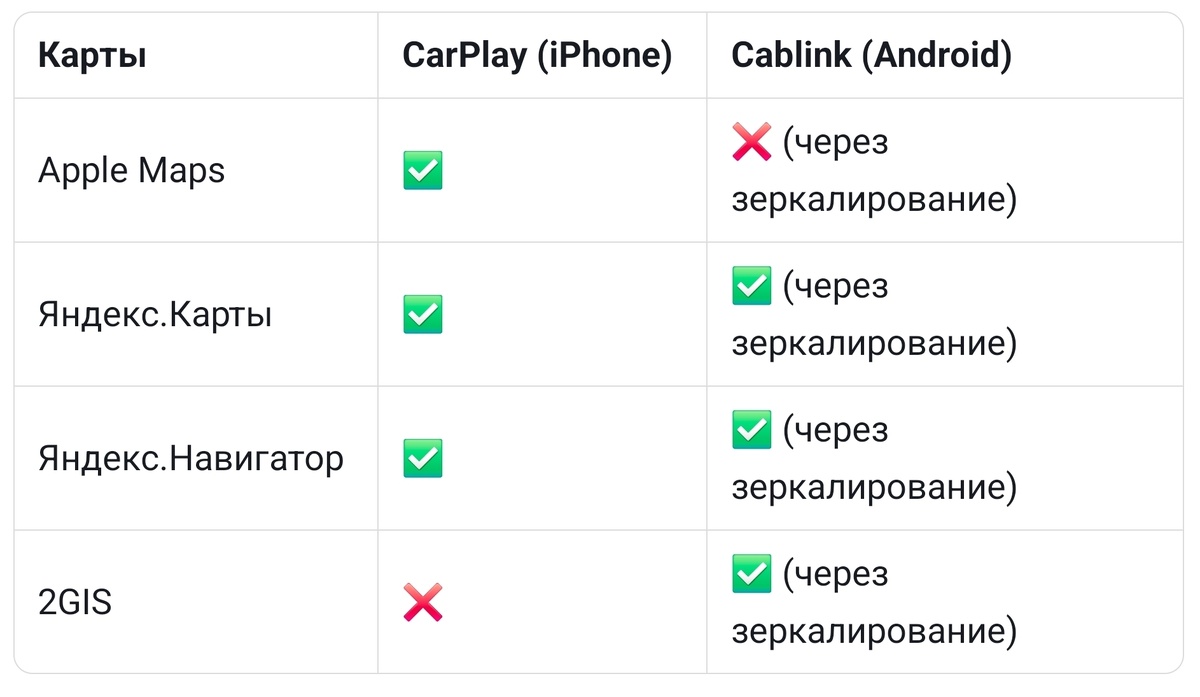Click the red cross in Apple Maps Cablink cell
Image resolution: width=1200 pixels, height=697 pixels.
(751, 143)
